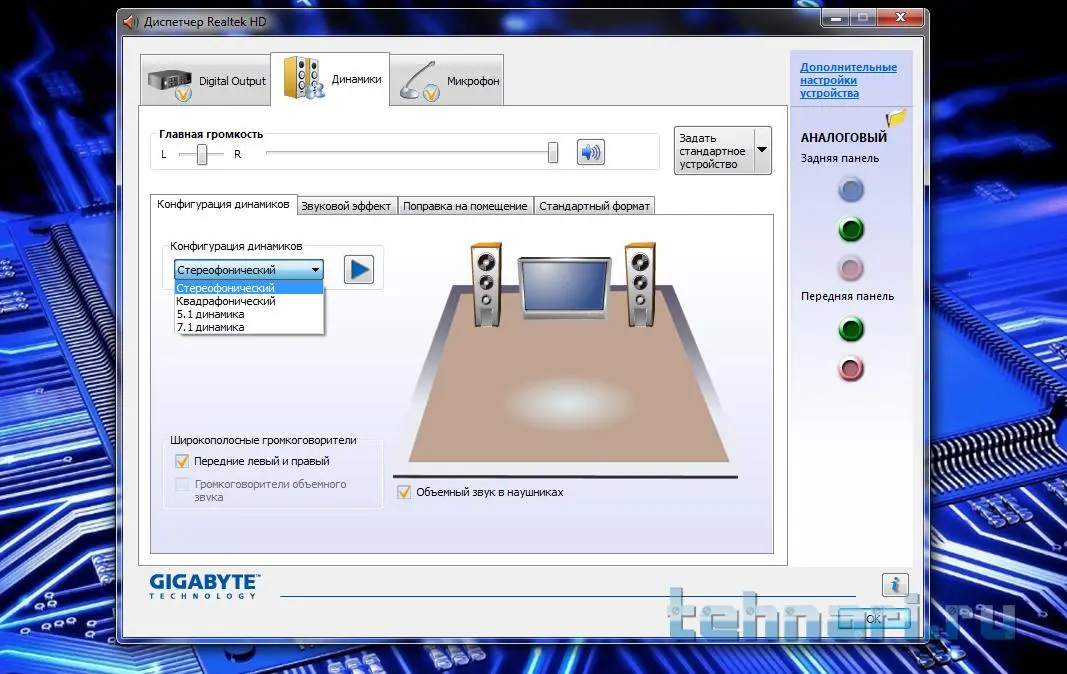The height and width of the screenshot is (674, 1067).
Task: Select Стереофонический in the dropdown list
Action: (248, 288)
